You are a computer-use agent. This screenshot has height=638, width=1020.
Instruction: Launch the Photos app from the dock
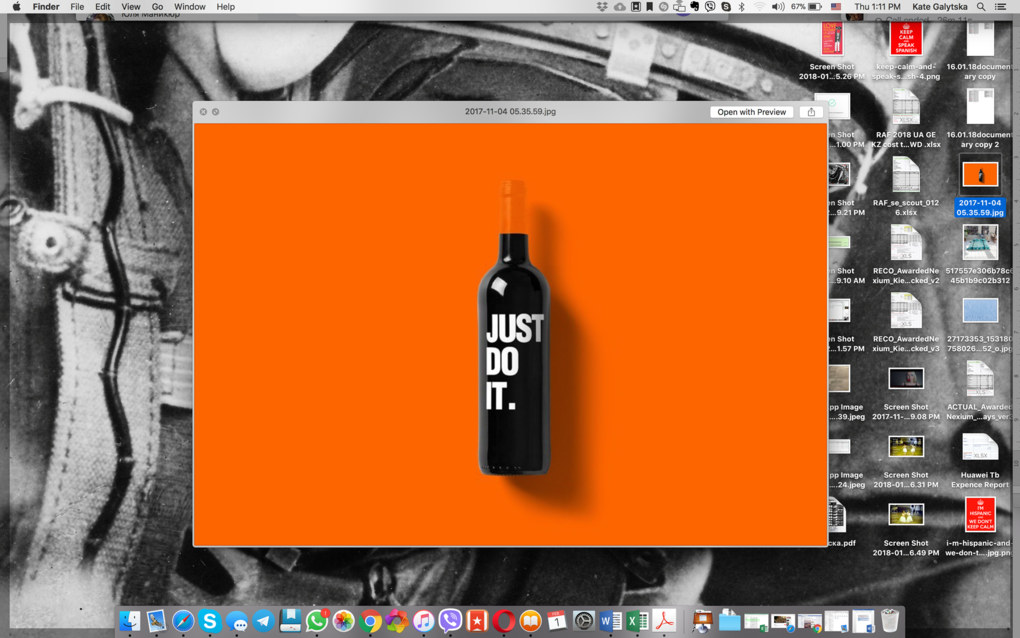[x=343, y=621]
